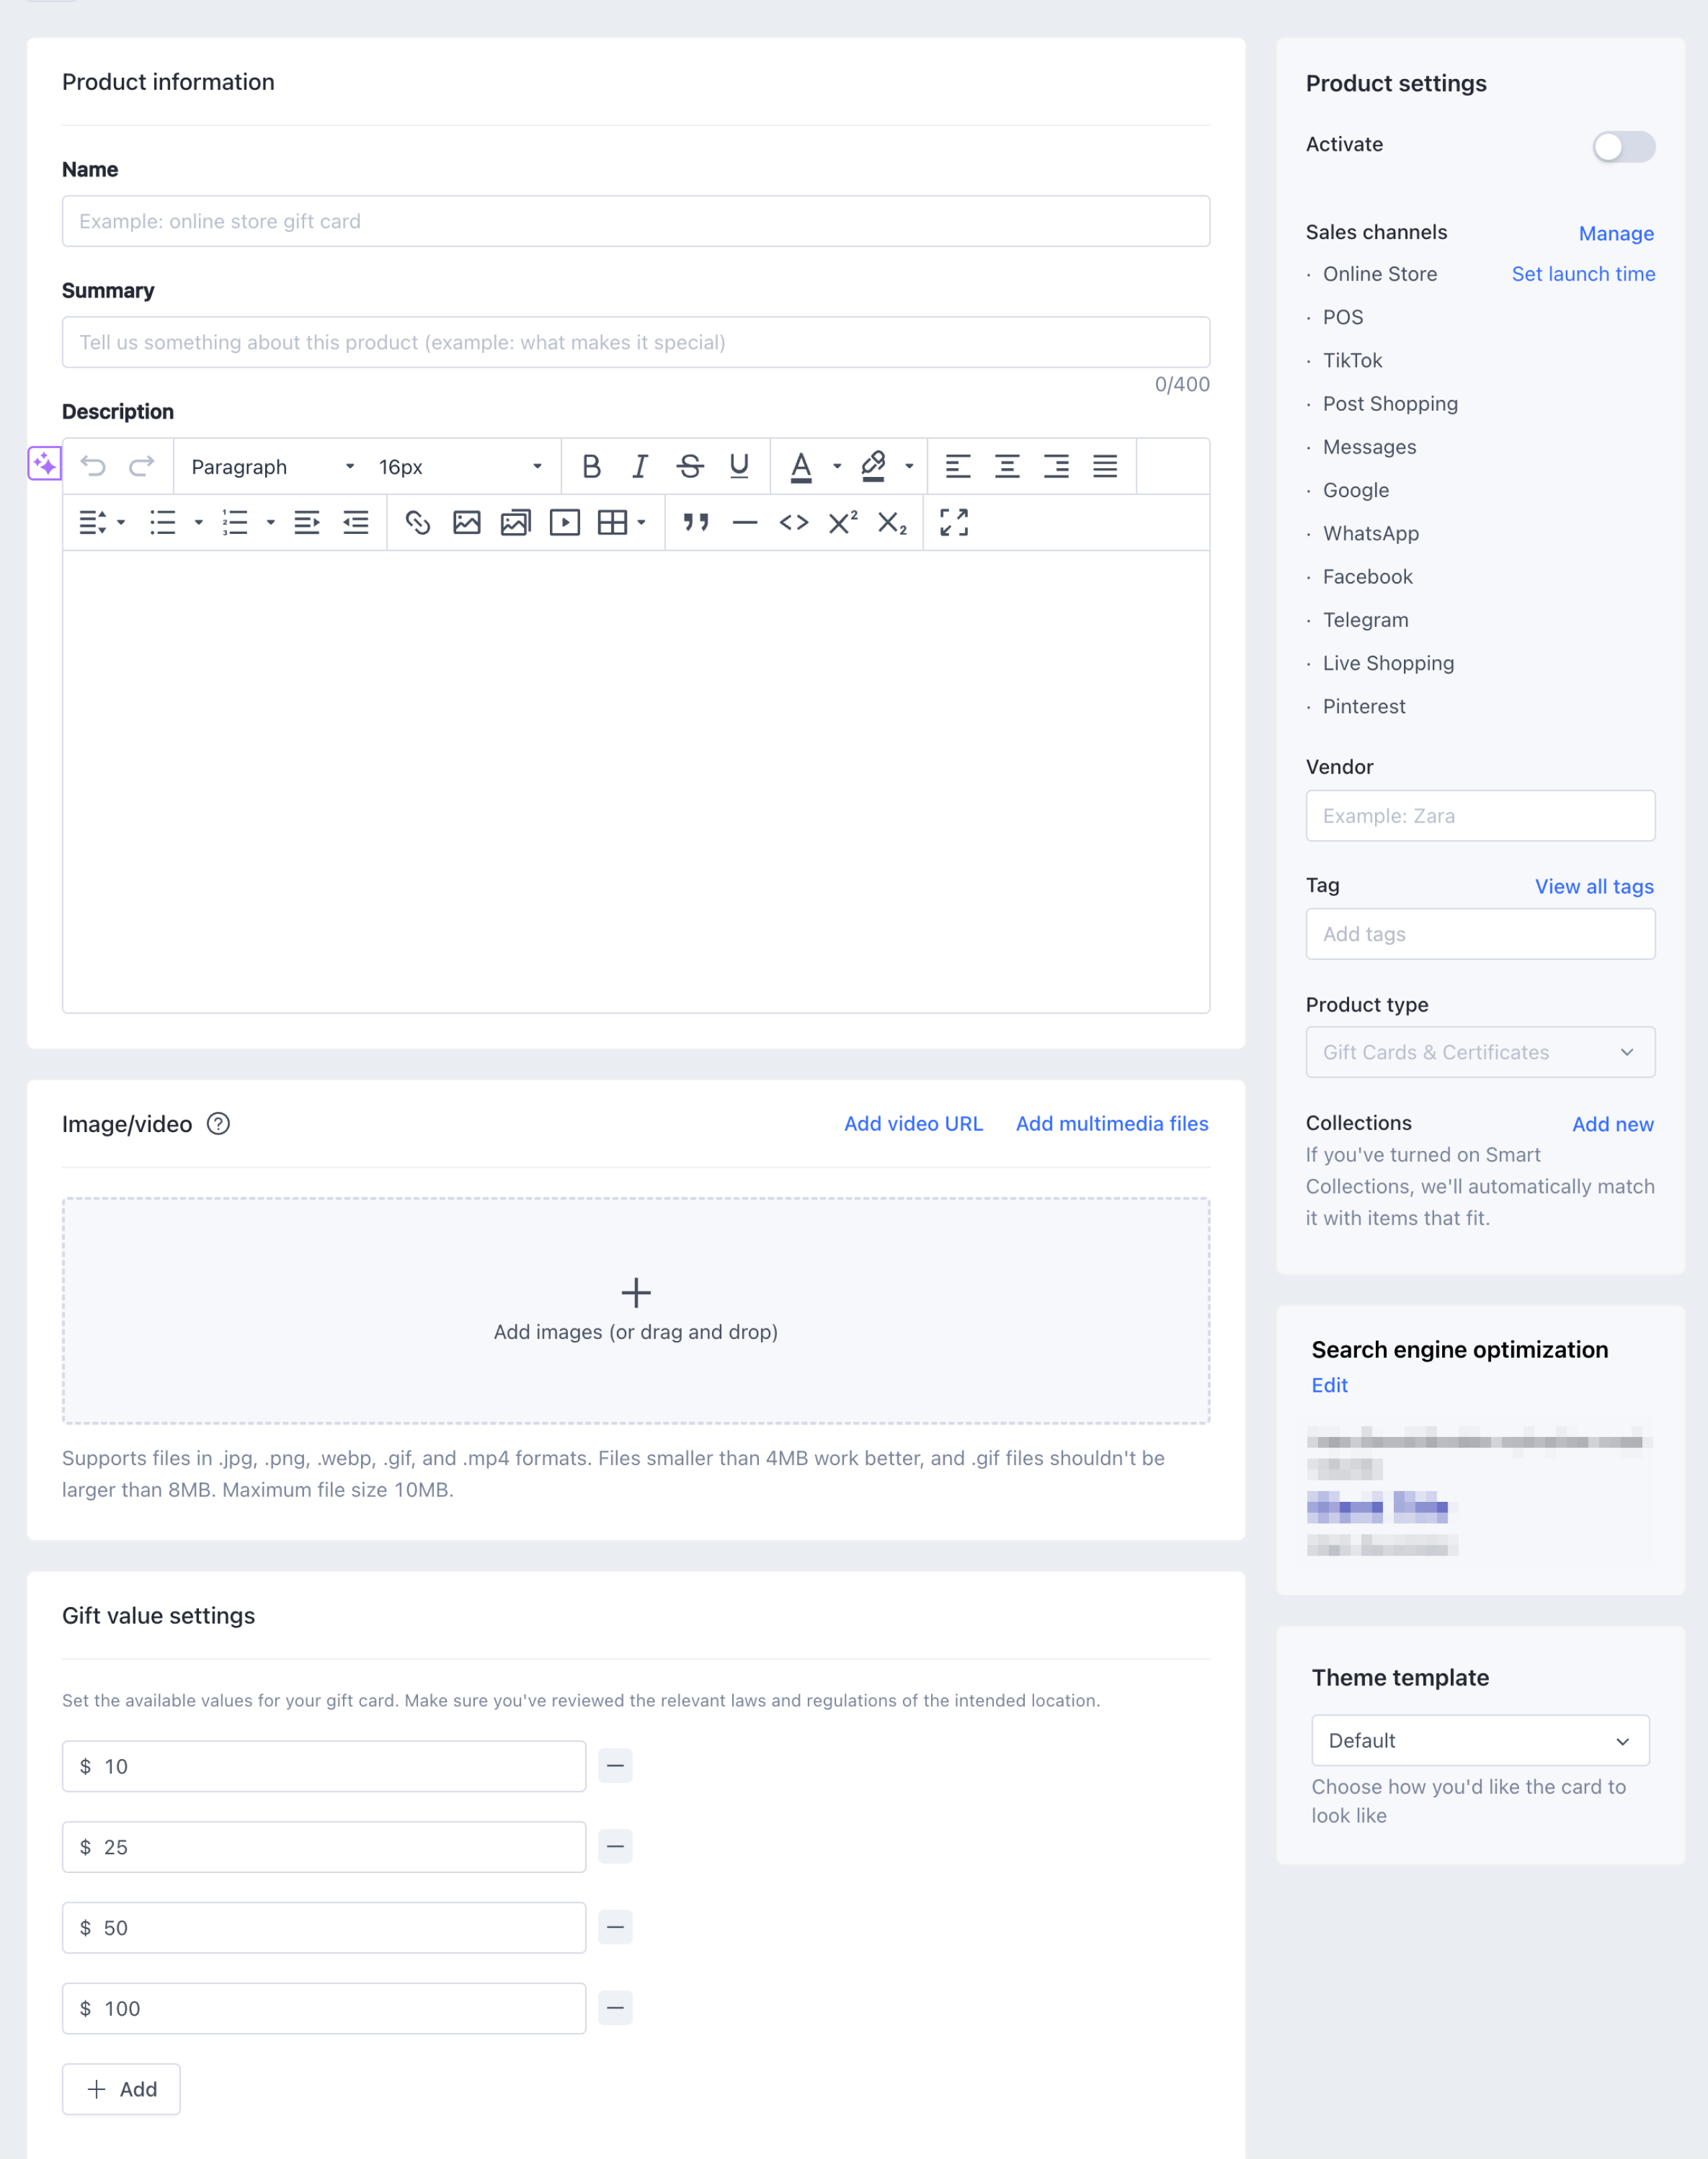Screen dimensions: 1708x2159
Task: Apply superscript formatting
Action: (842, 523)
